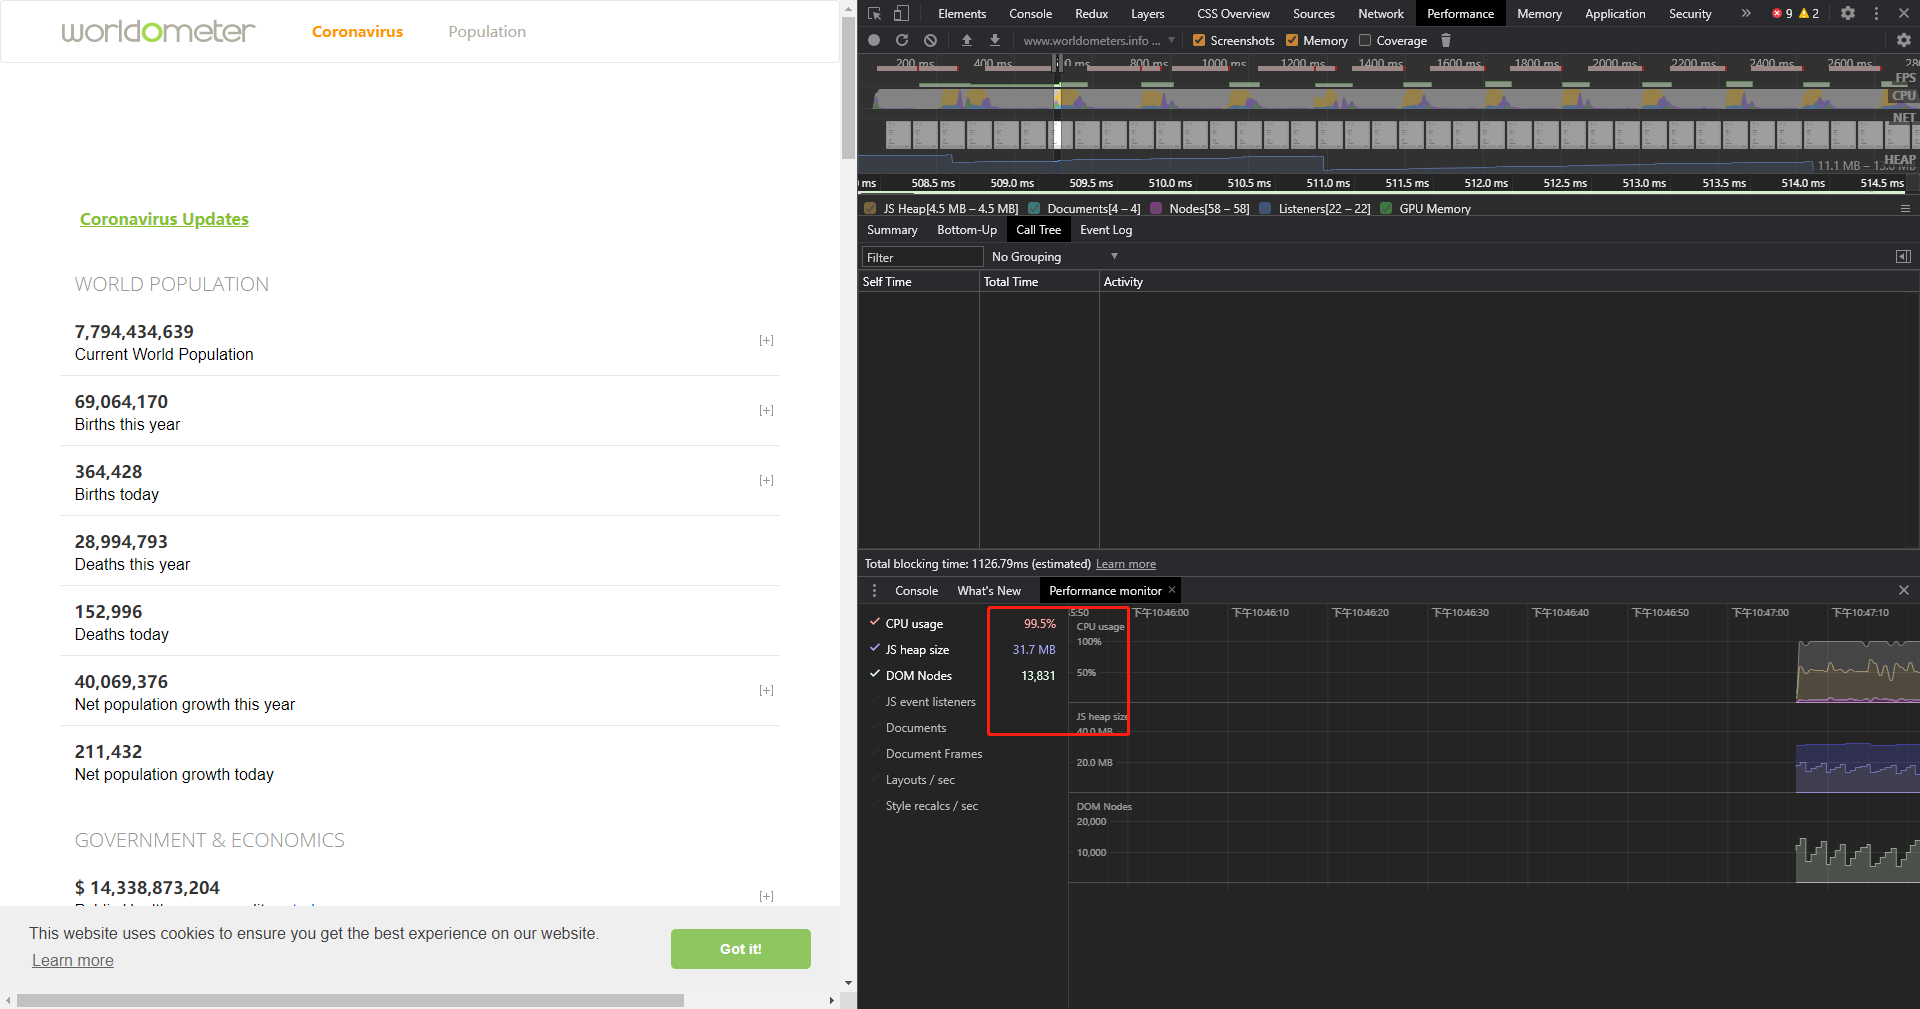Open the memory counters hamburger menu
Screen dimensions: 1920x1009
(x=1905, y=209)
